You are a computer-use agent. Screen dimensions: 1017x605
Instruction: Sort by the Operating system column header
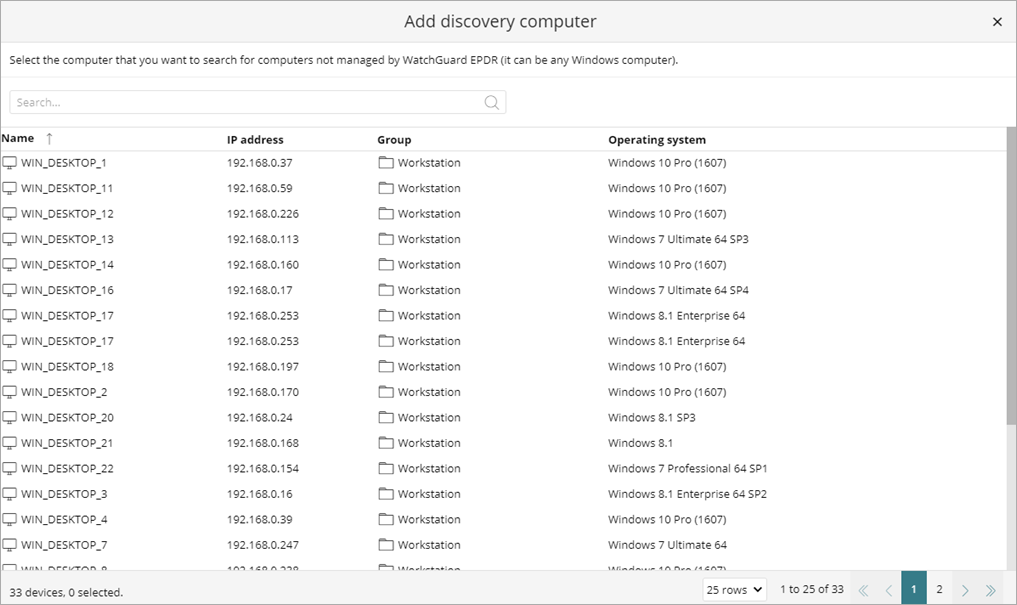pyautogui.click(x=656, y=139)
